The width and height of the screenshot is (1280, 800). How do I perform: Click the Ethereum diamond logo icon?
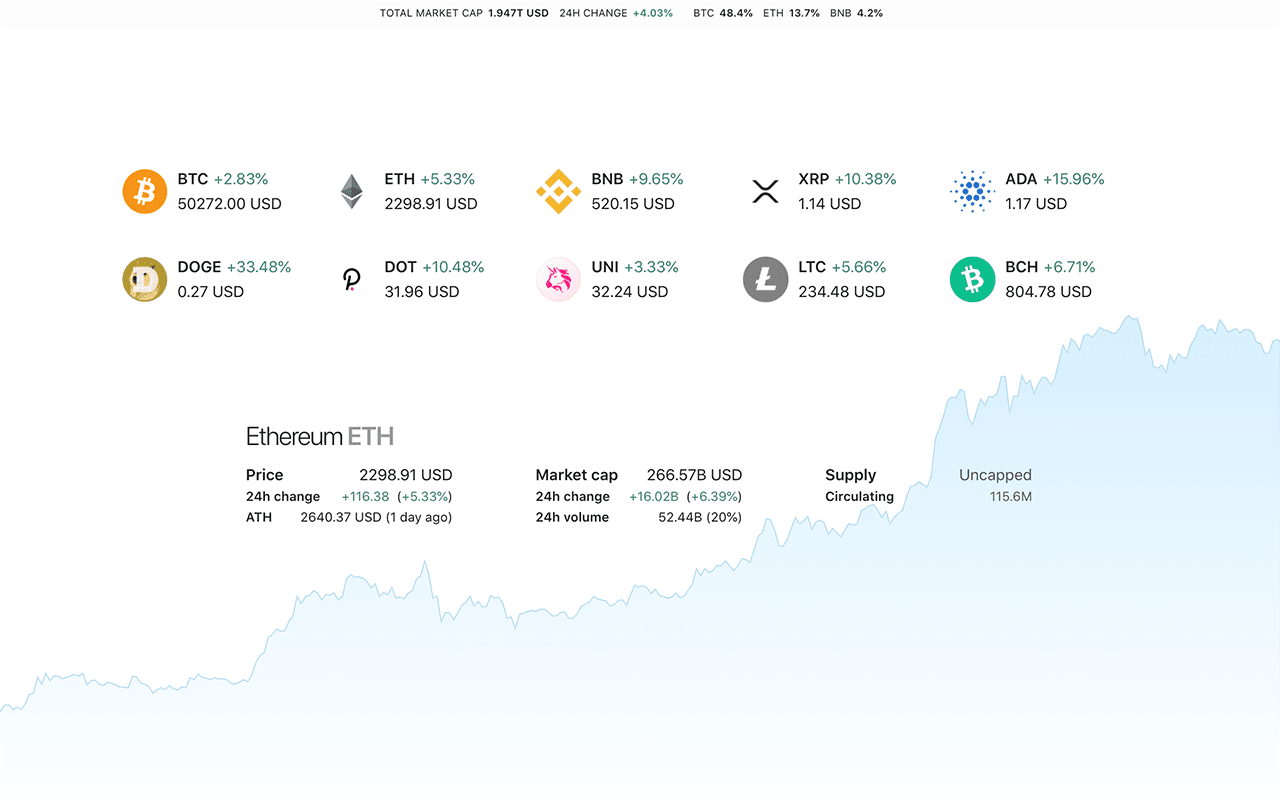coord(352,191)
